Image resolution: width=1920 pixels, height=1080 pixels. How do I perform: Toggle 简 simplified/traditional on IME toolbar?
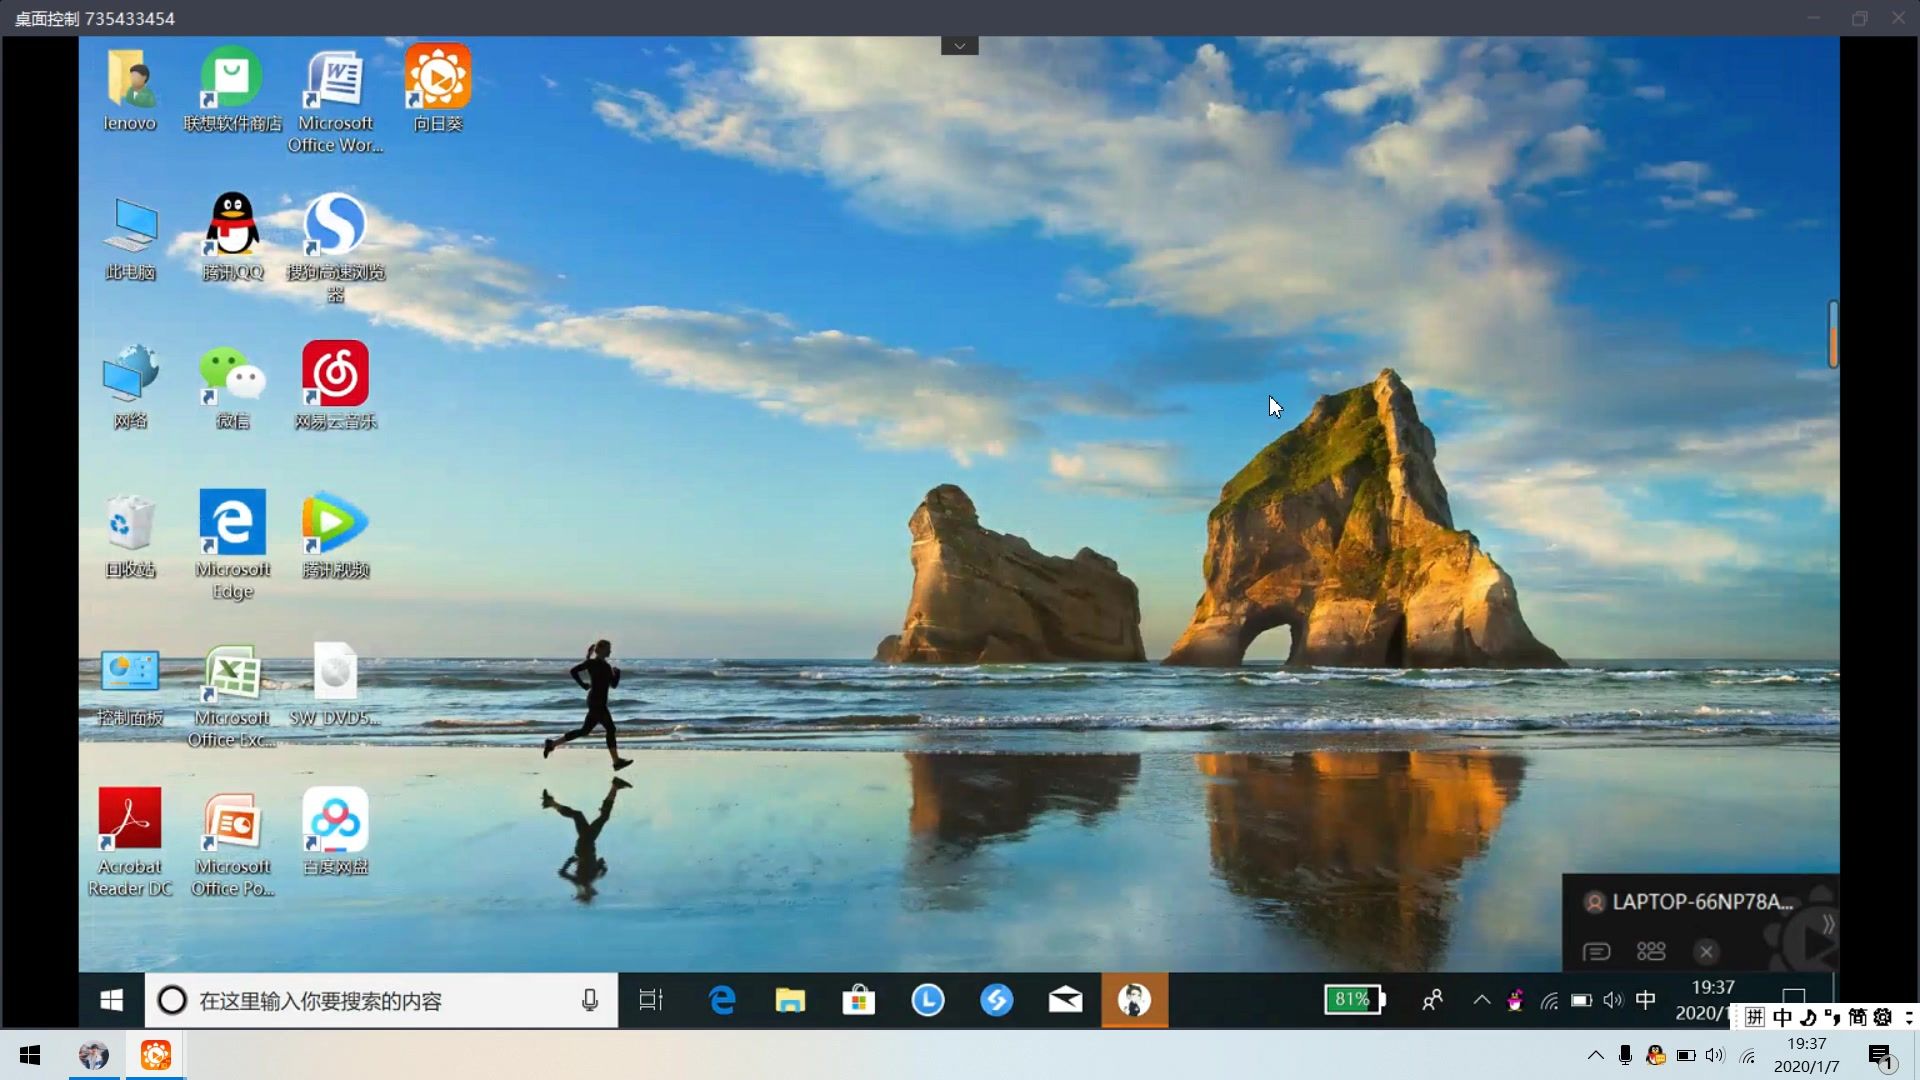[x=1857, y=1017]
